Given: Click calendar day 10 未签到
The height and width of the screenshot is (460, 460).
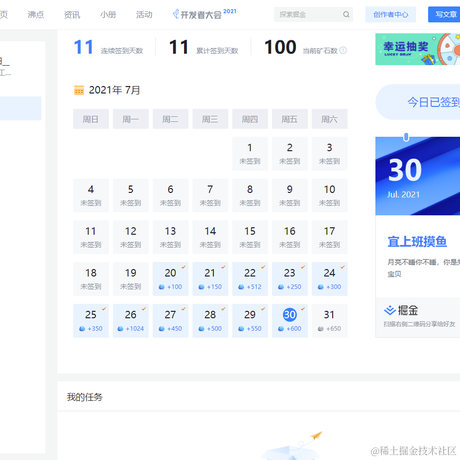Looking at the screenshot, I should coord(329,195).
